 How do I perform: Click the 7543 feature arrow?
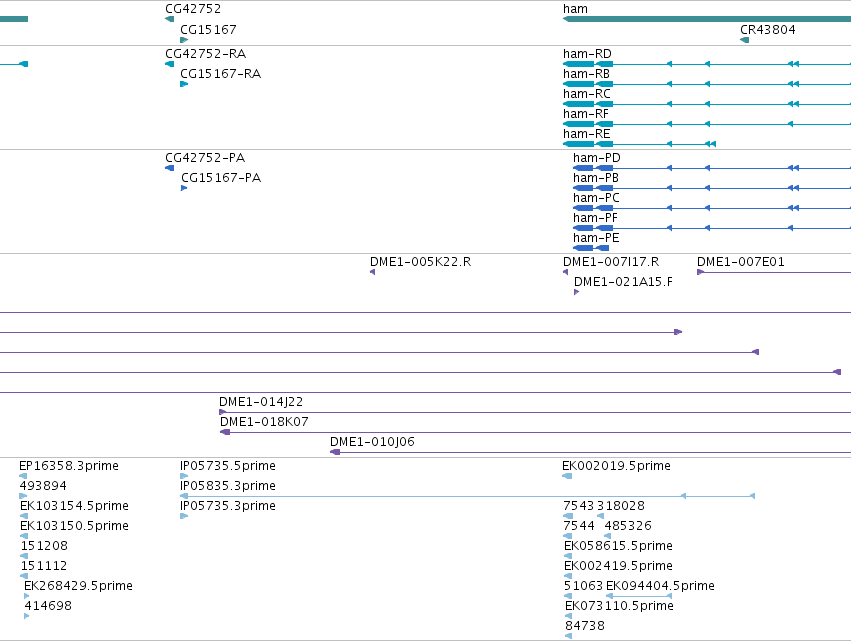click(x=568, y=516)
